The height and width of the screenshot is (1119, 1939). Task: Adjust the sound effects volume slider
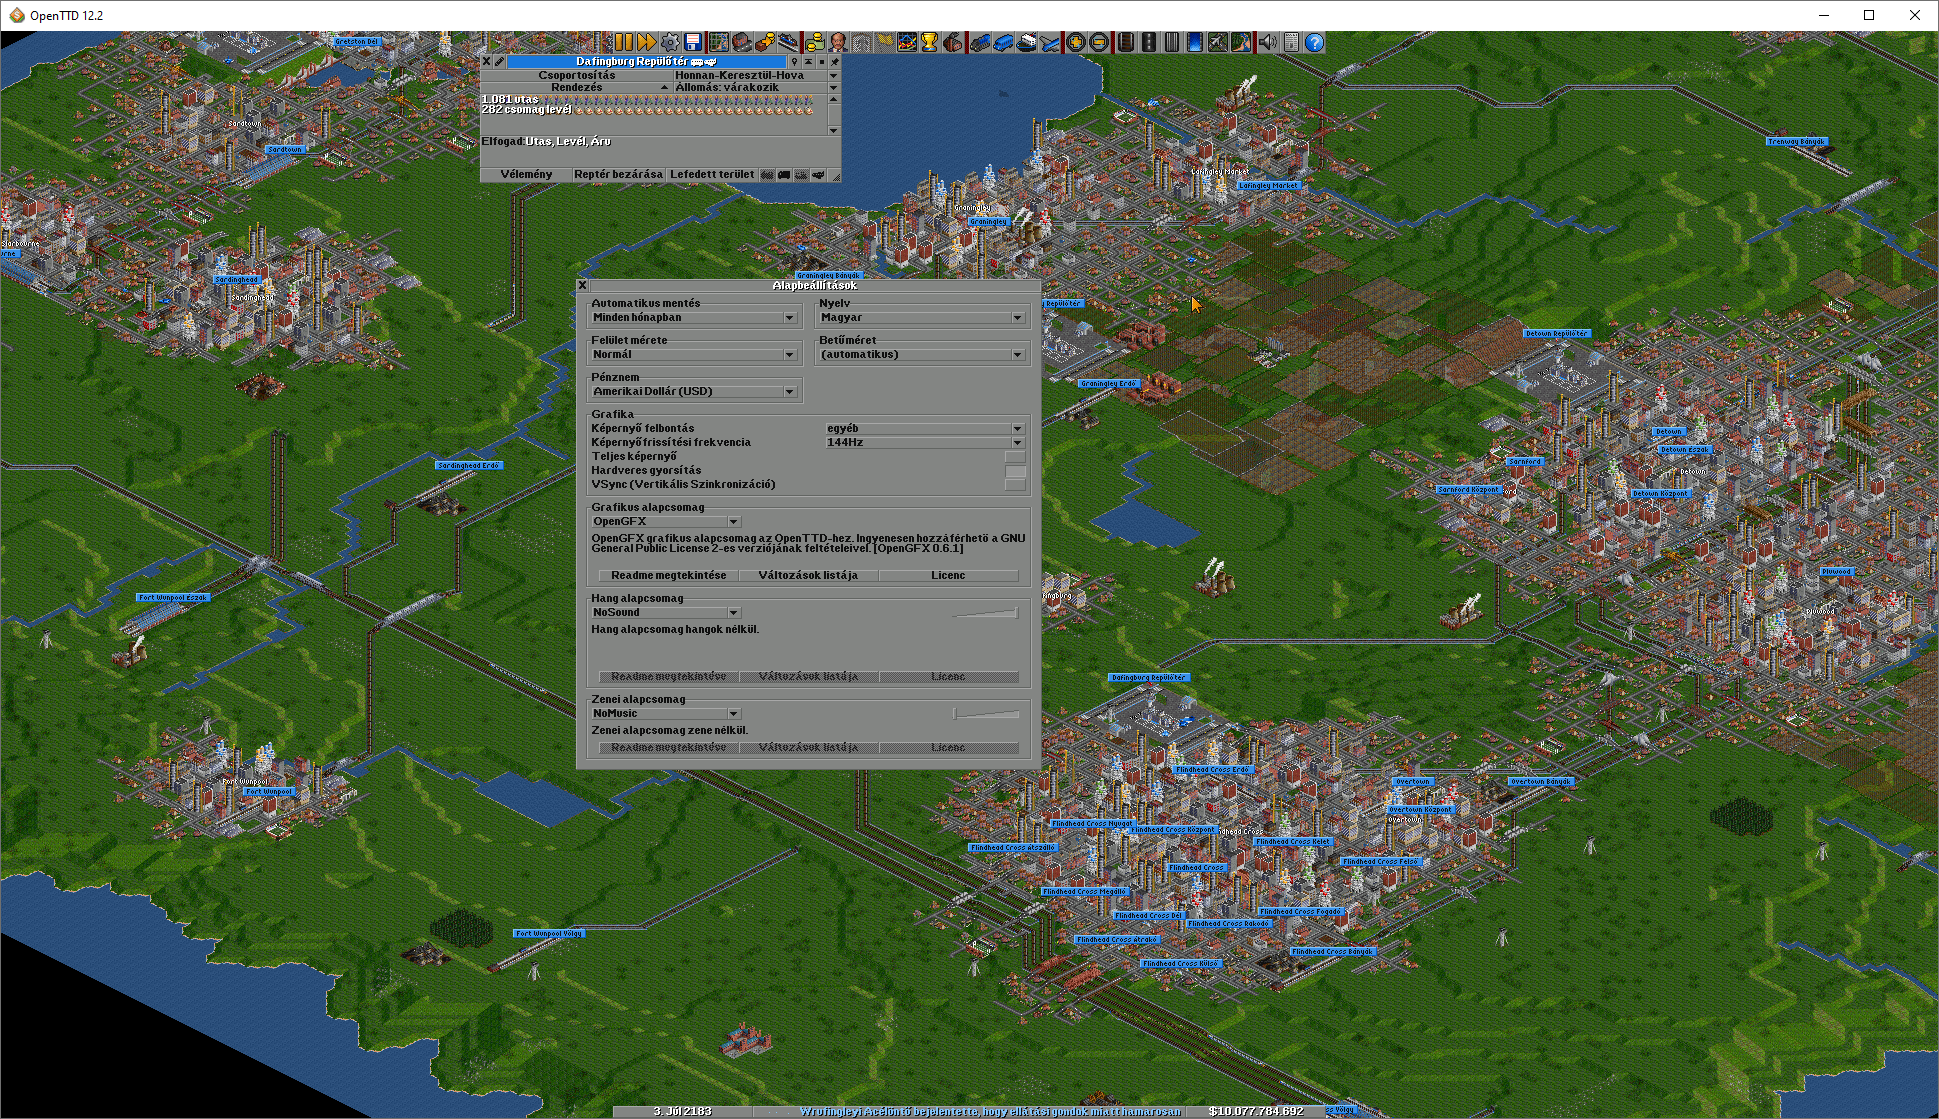click(986, 612)
